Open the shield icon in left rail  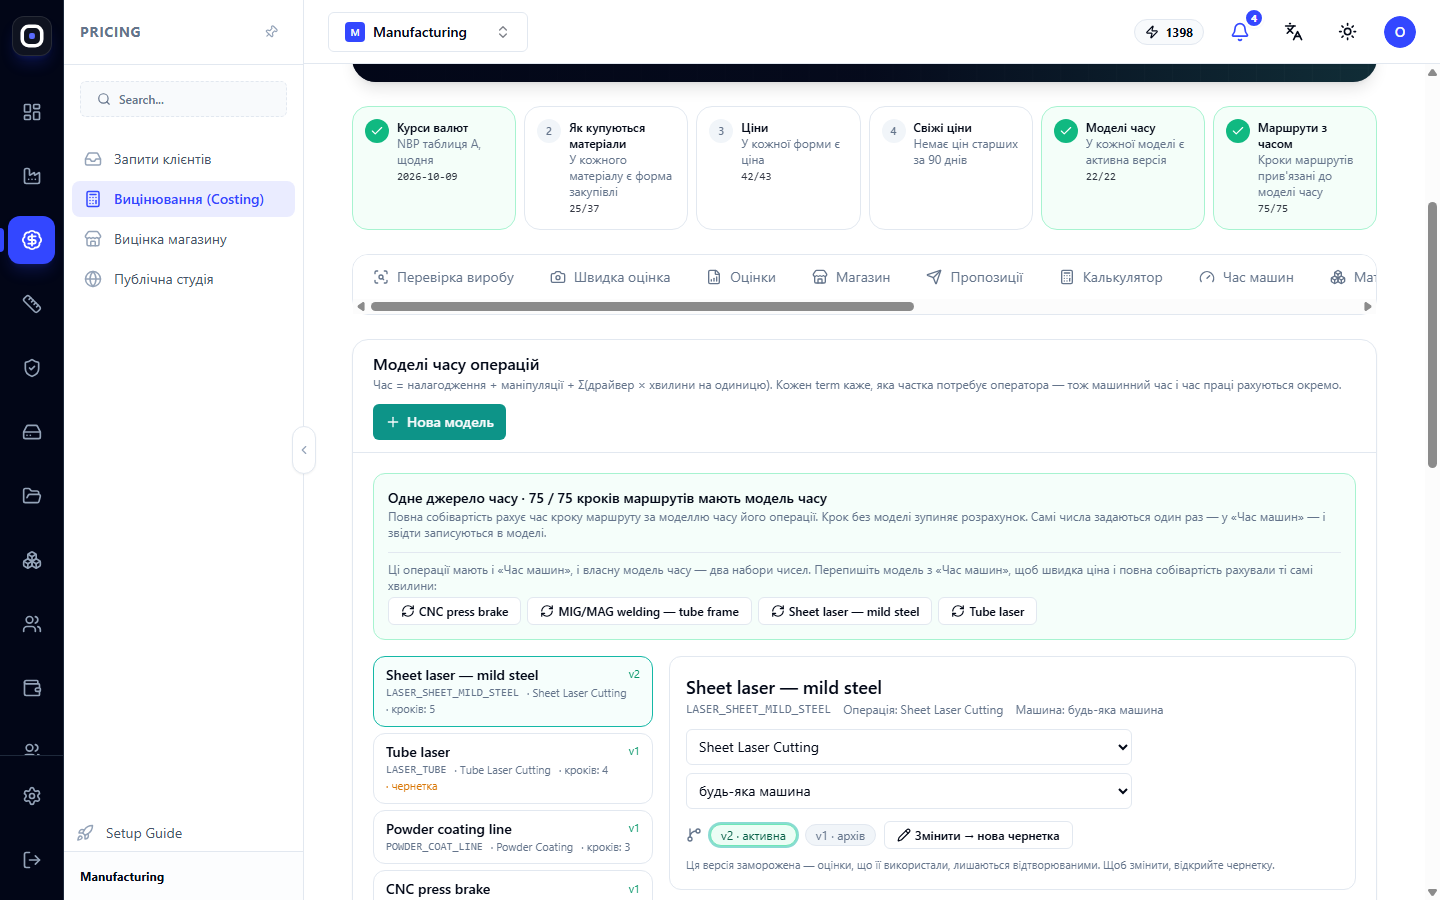point(32,368)
